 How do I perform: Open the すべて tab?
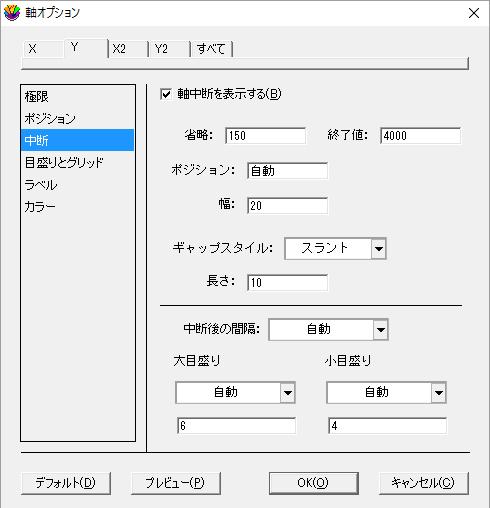pos(212,49)
